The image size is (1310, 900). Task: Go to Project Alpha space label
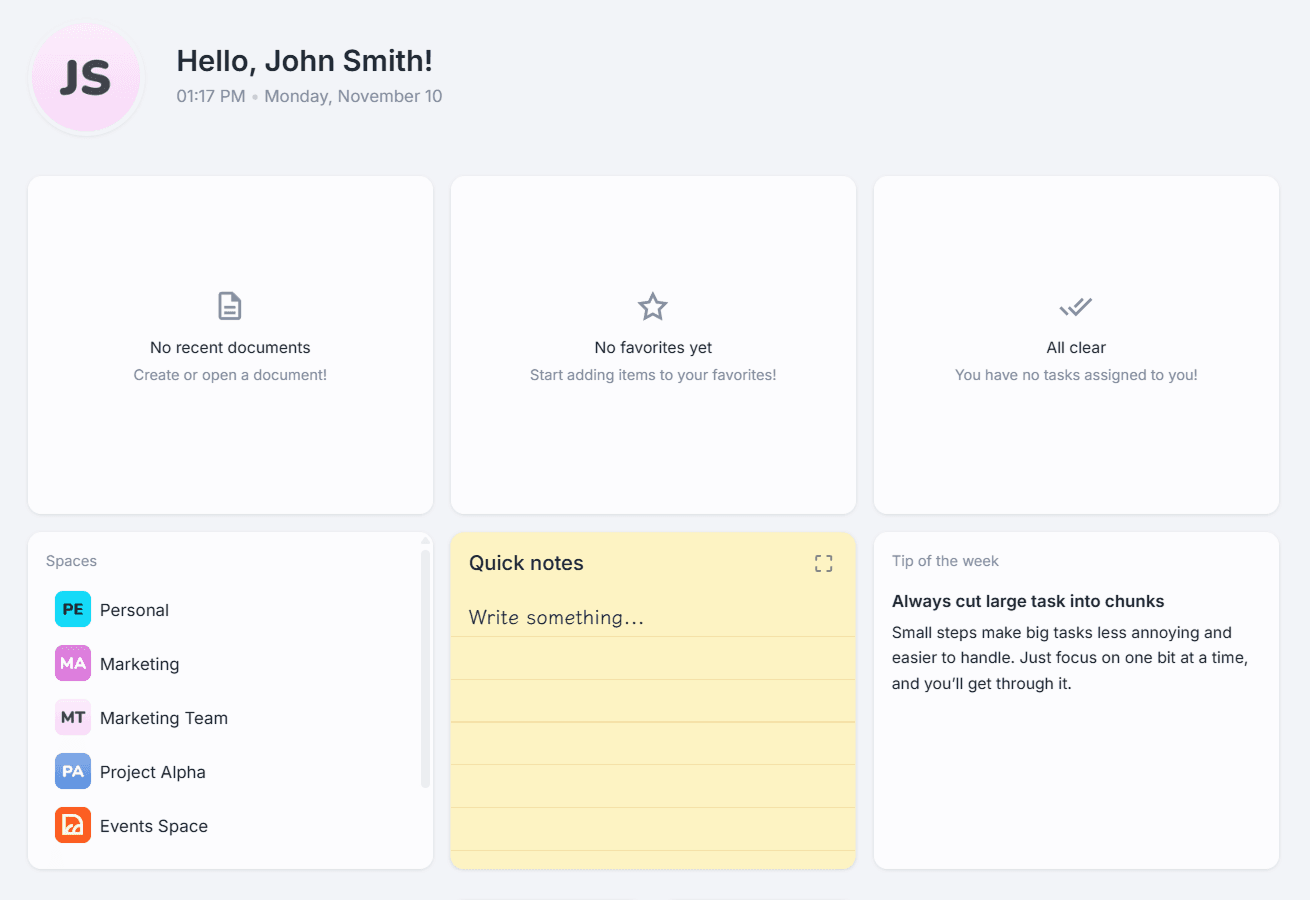click(x=153, y=772)
